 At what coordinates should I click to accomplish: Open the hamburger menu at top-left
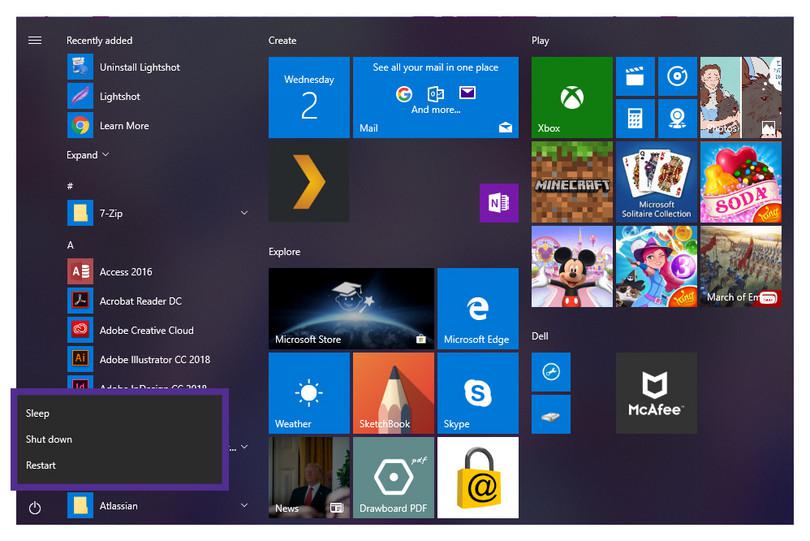35,40
